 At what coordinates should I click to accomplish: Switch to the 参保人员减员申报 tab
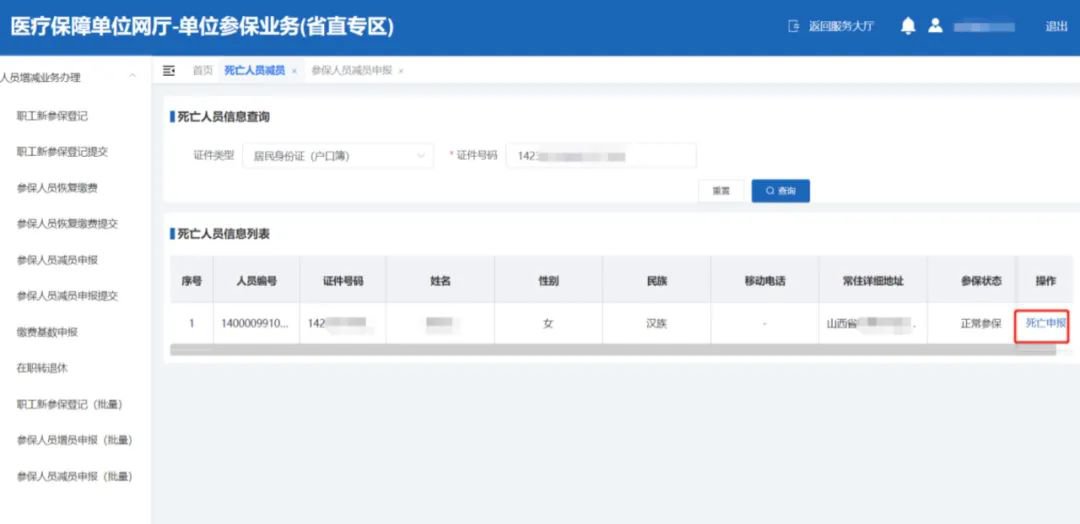pyautogui.click(x=351, y=71)
